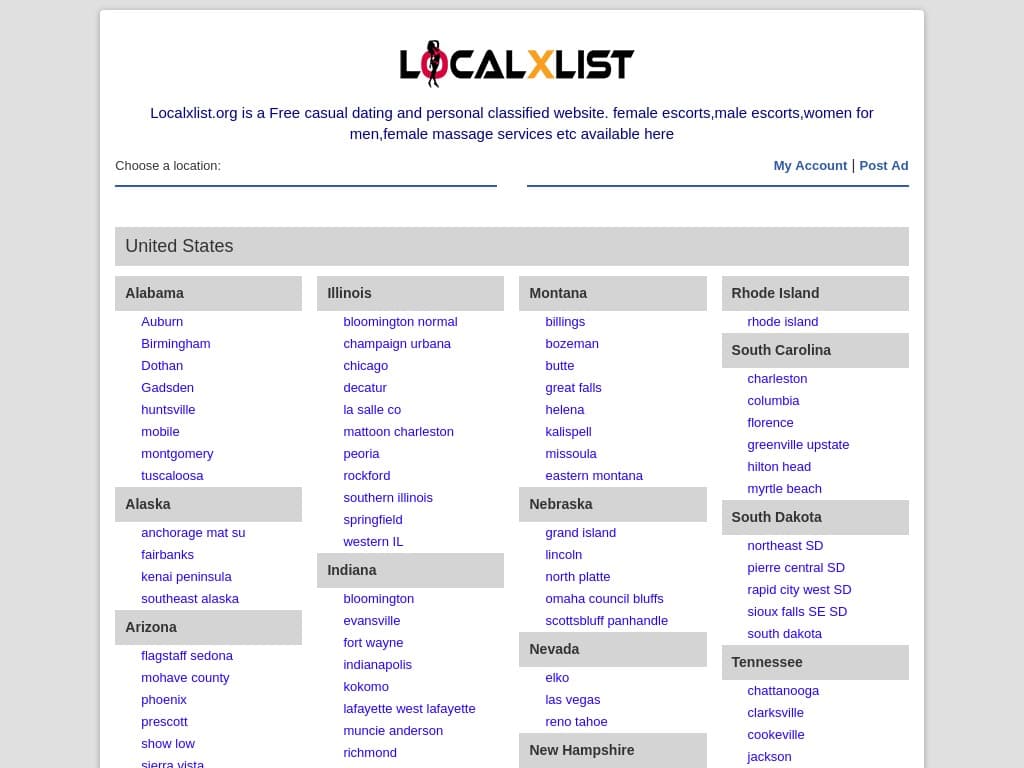This screenshot has height=768, width=1024.
Task: Click the las vegas link
Action: pyautogui.click(x=573, y=699)
